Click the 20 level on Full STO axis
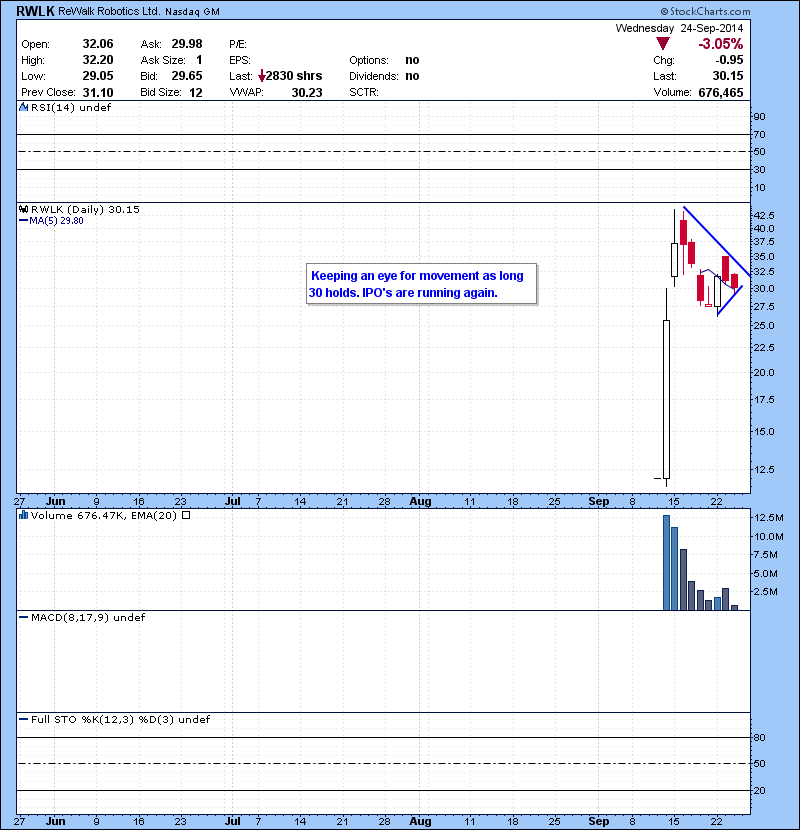Viewport: 800px width, 830px height. (759, 790)
